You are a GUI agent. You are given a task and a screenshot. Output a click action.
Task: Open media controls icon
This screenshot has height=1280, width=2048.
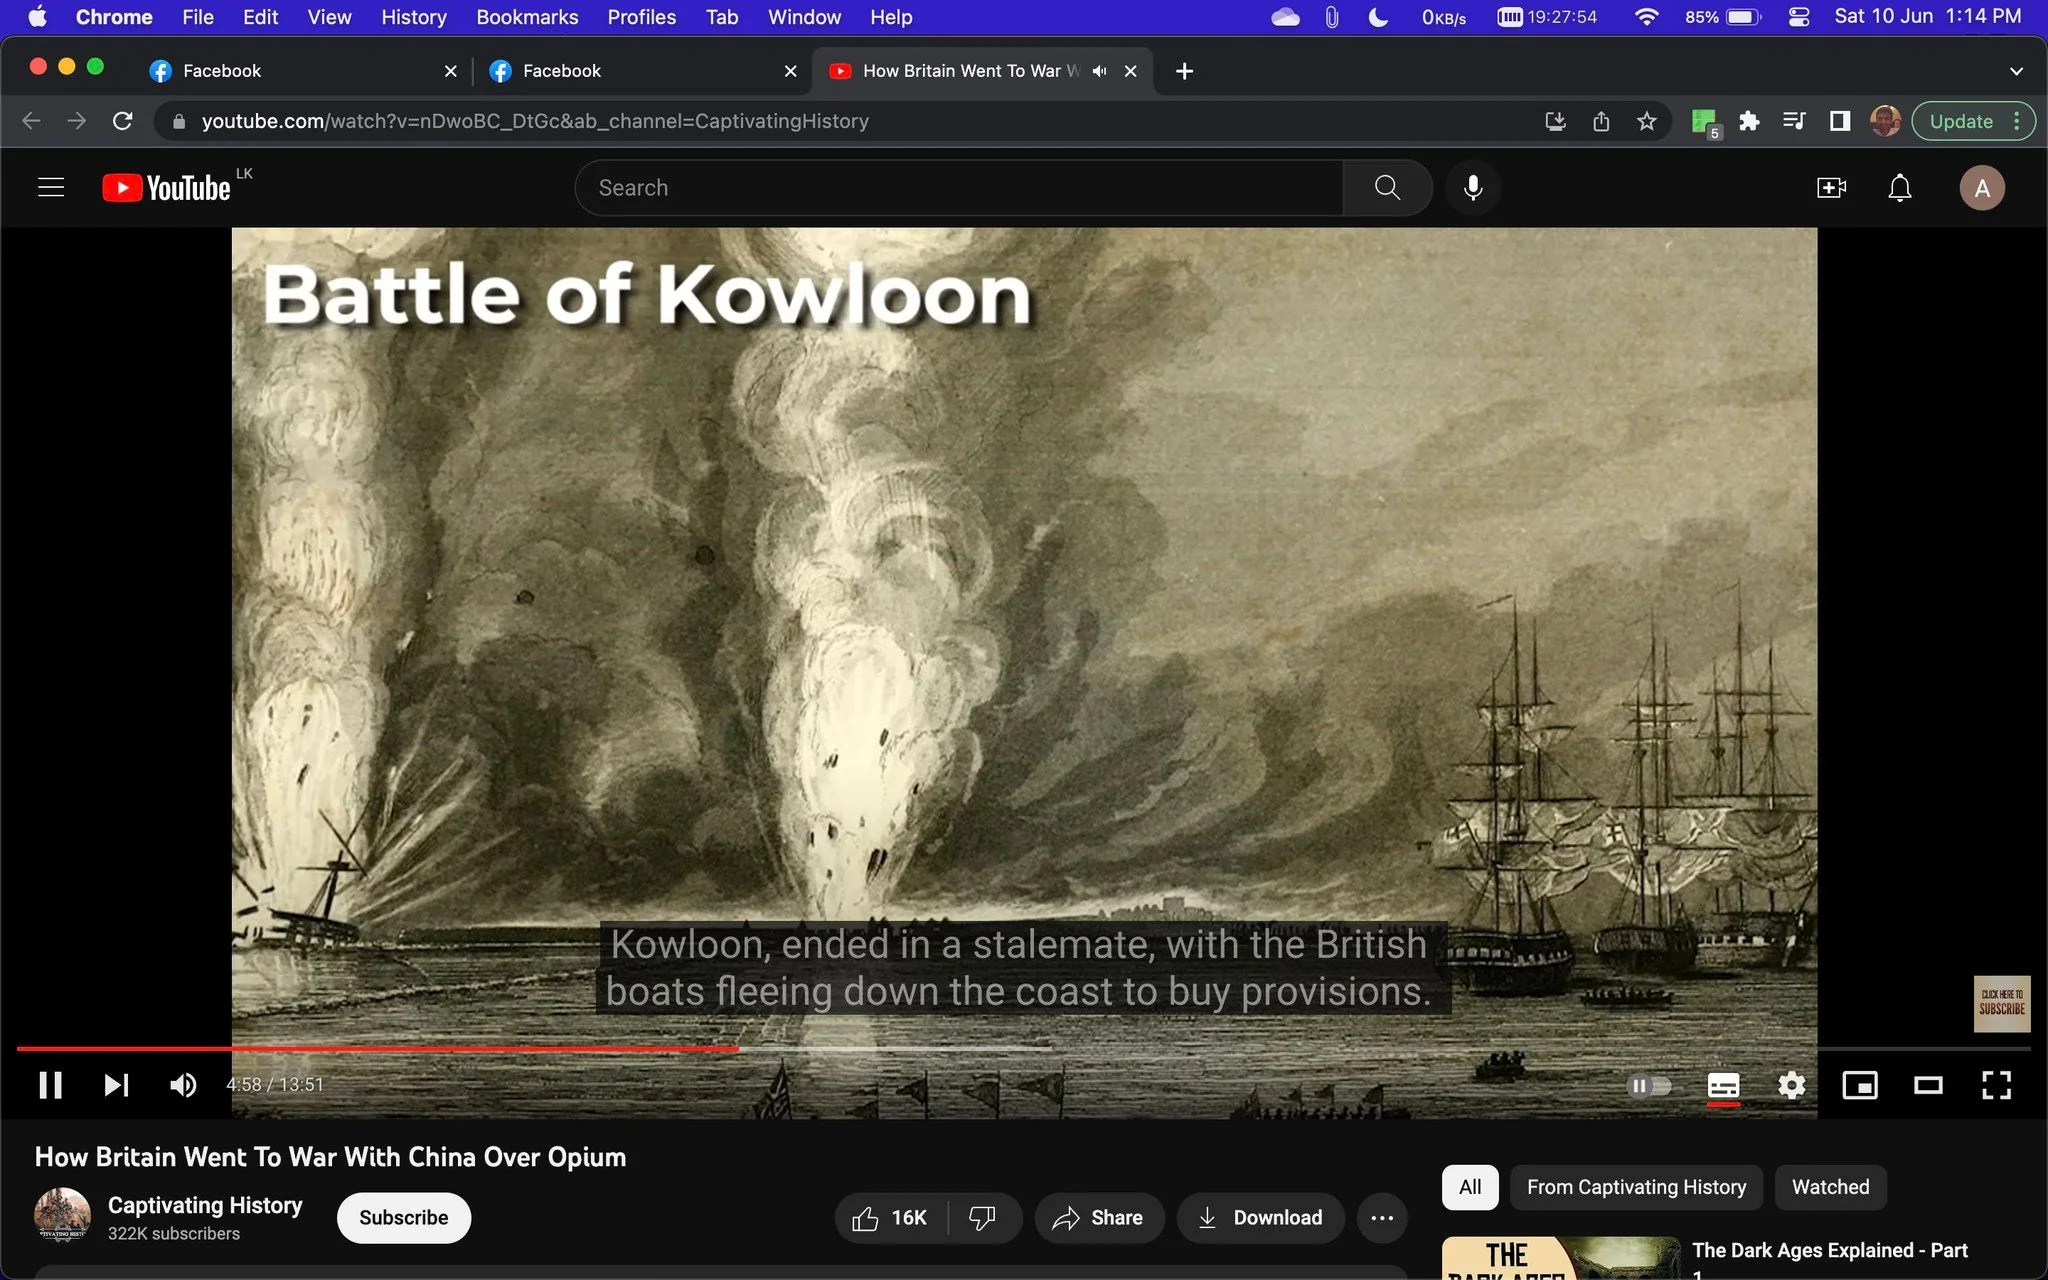[1794, 121]
